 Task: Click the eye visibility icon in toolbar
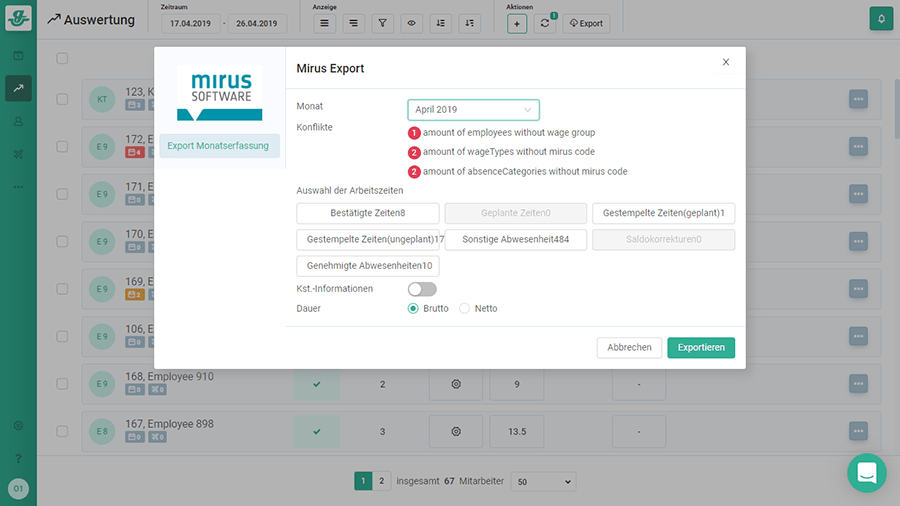pyautogui.click(x=412, y=23)
